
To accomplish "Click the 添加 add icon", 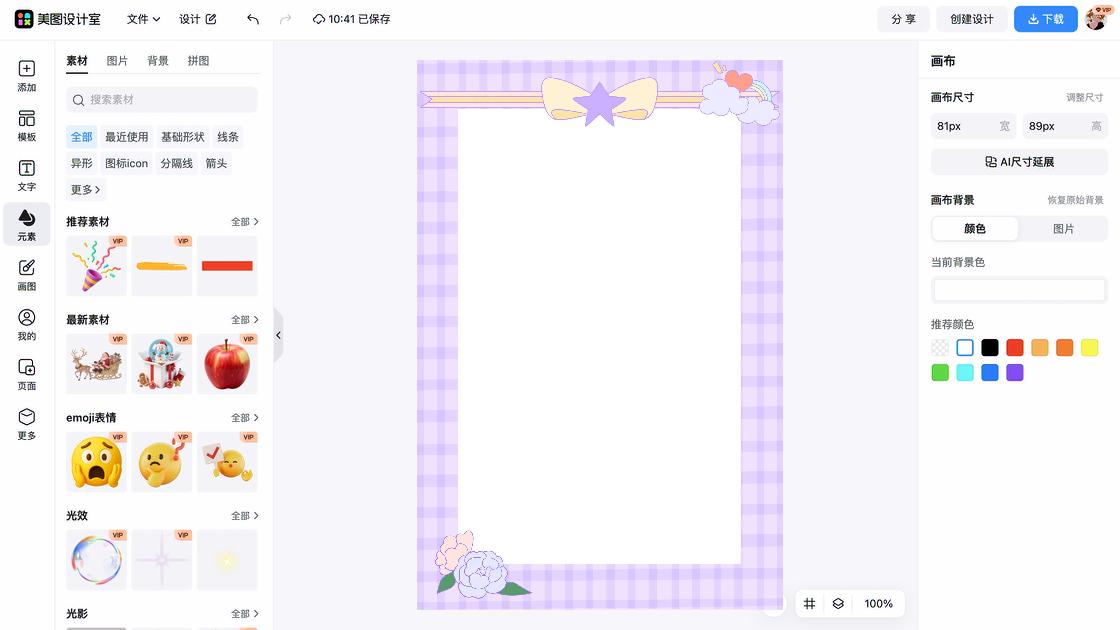I will pyautogui.click(x=26, y=76).
